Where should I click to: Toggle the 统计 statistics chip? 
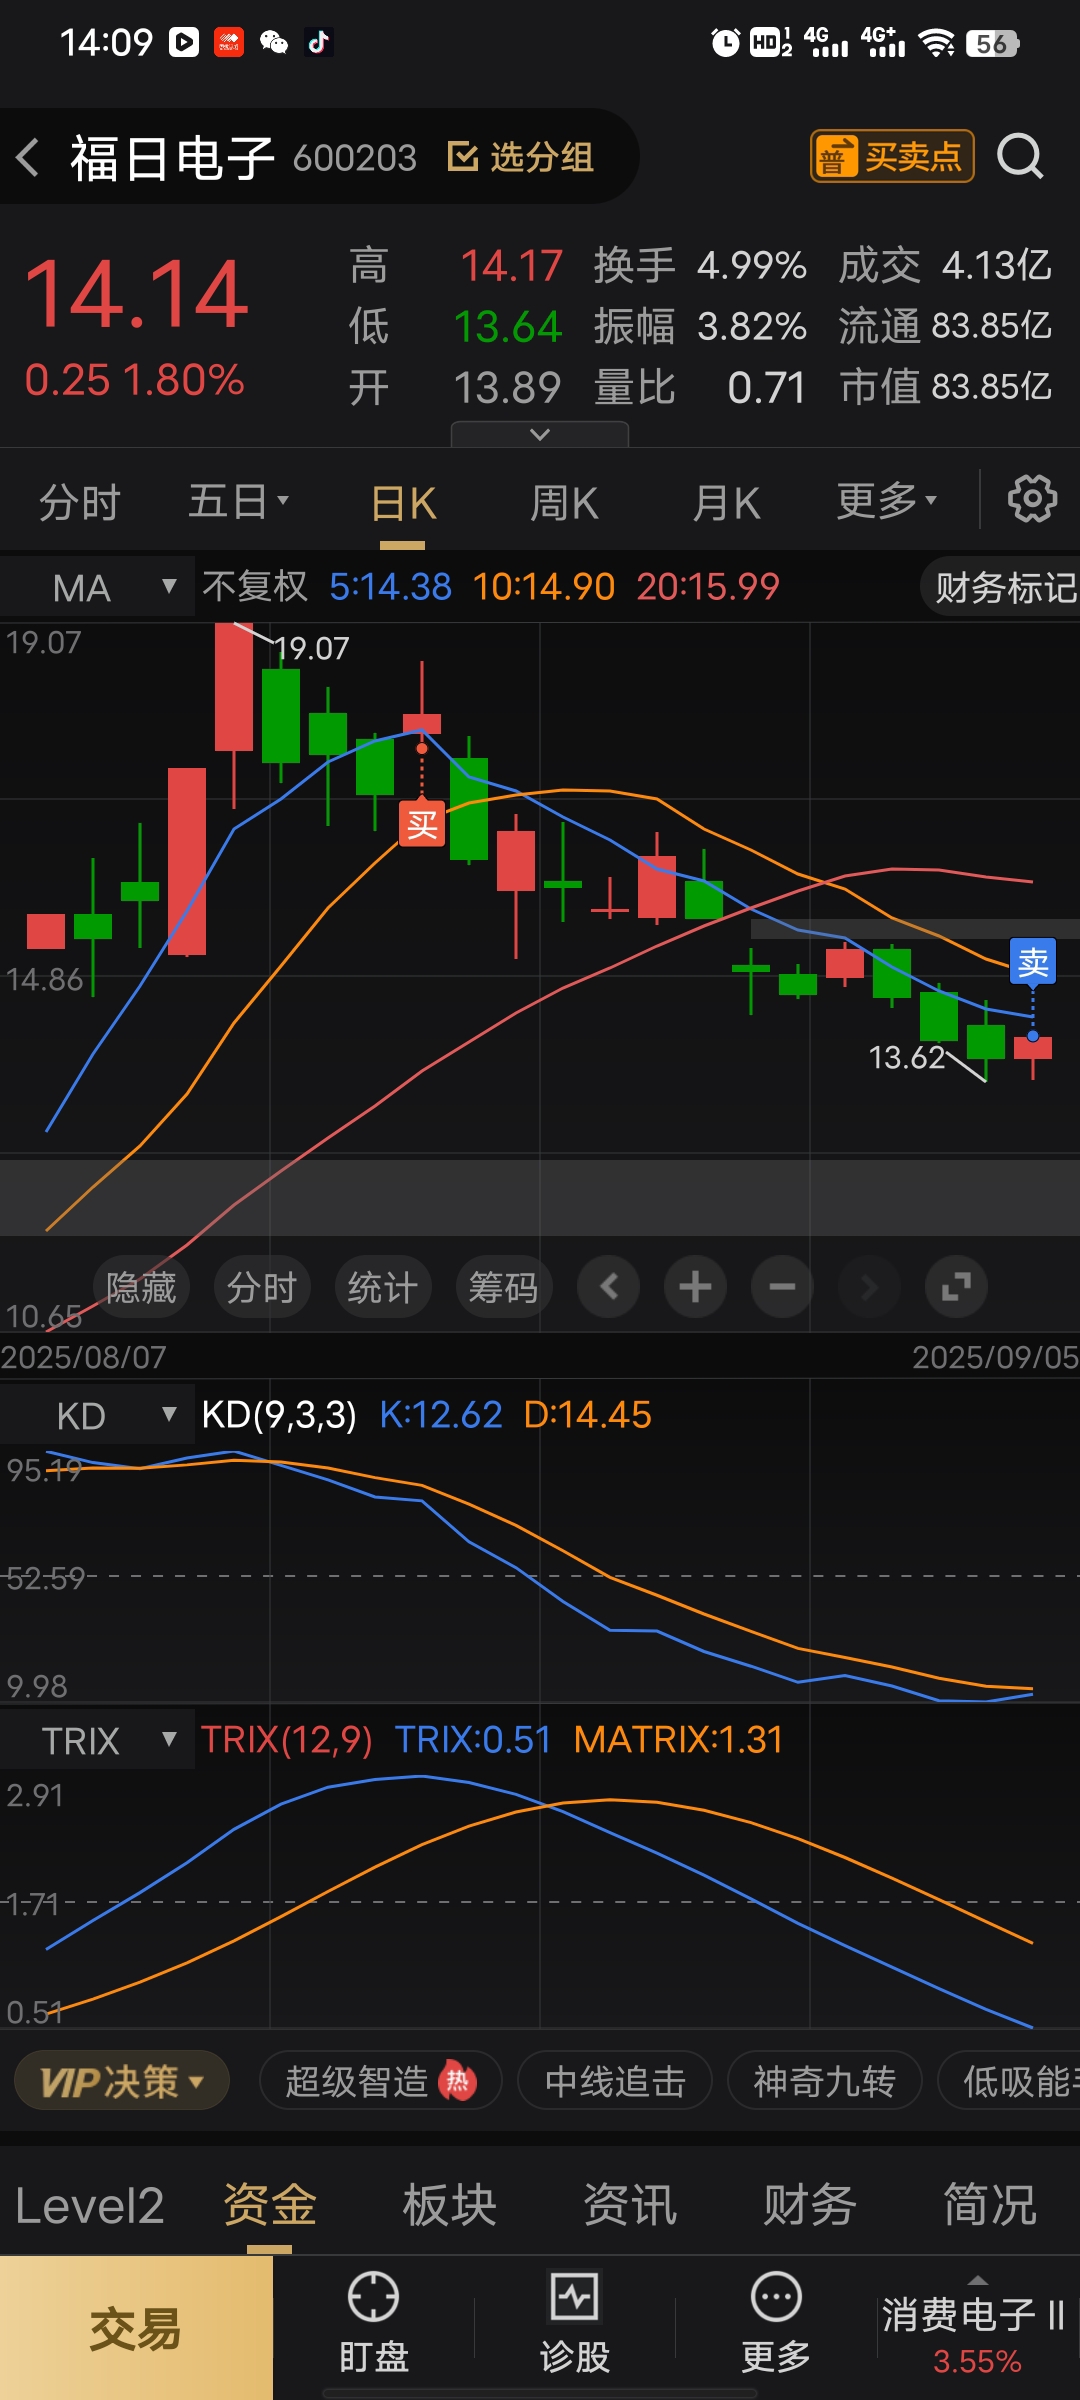pos(383,1287)
